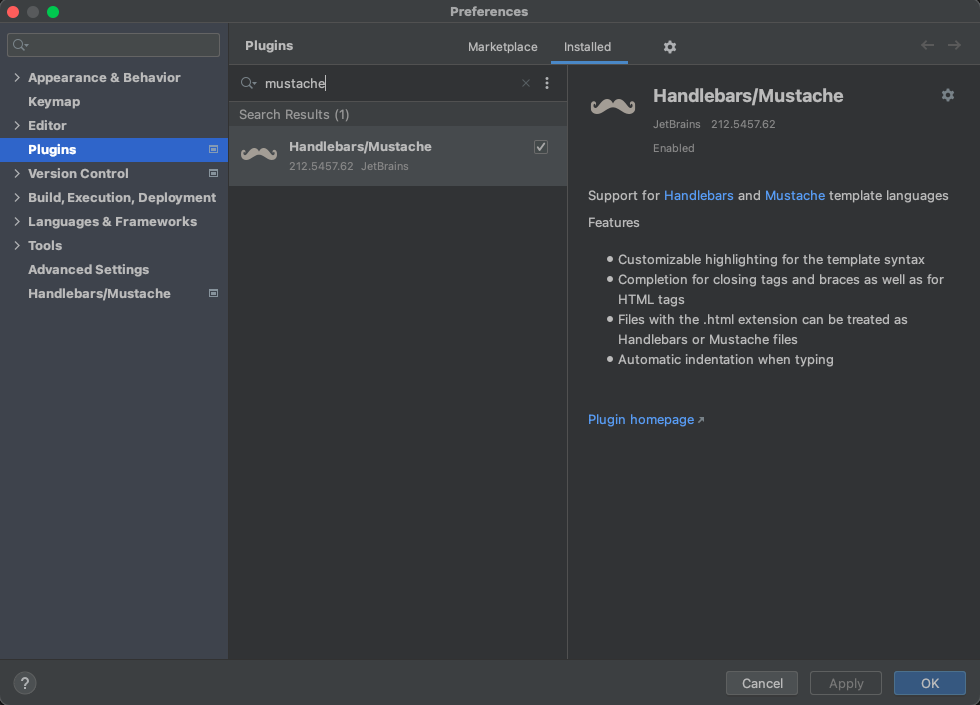Click JetBrains vendor name in details pane
The image size is (980, 705).
(x=676, y=124)
